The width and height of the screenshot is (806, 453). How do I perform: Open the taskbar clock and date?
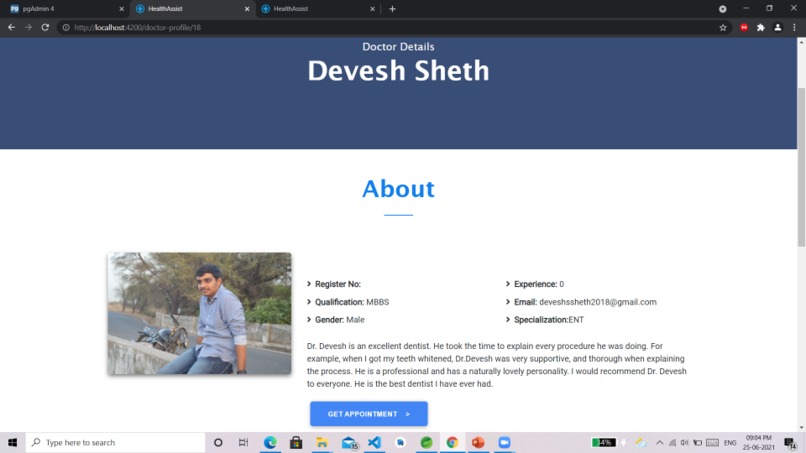pos(759,442)
